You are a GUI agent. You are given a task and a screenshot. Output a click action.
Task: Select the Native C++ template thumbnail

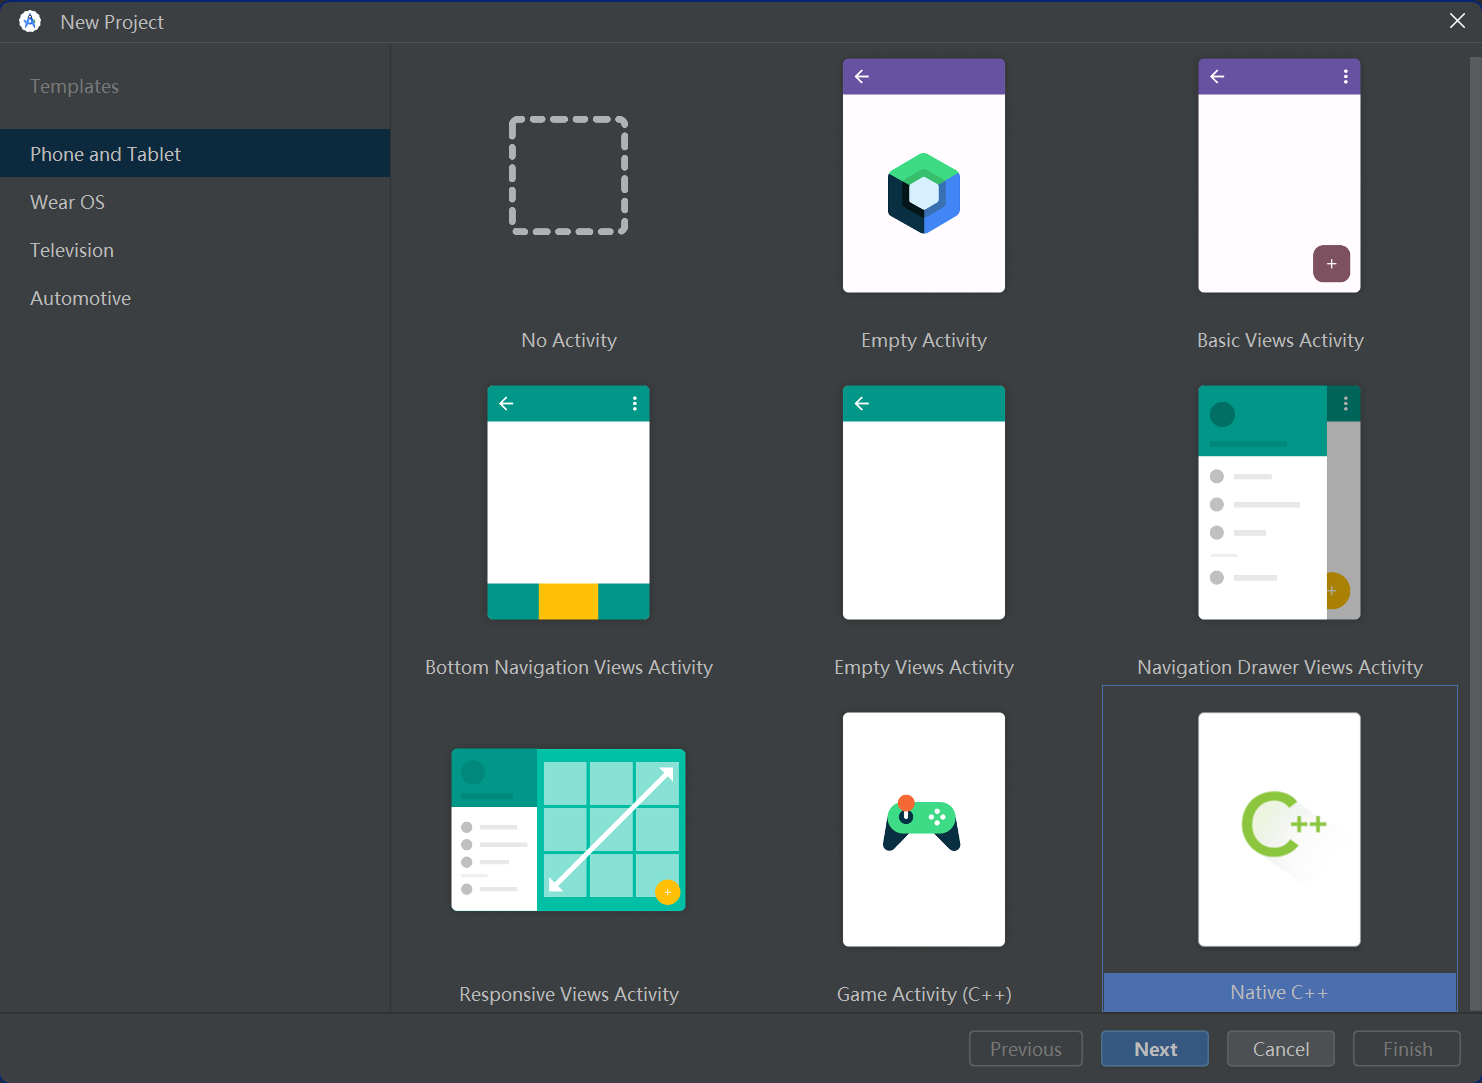[1279, 830]
